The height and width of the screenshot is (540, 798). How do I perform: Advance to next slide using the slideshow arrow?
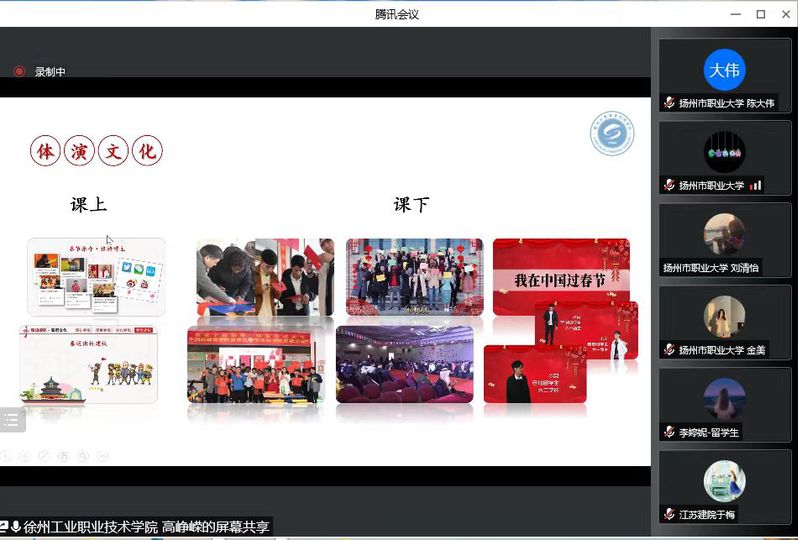[x=24, y=456]
